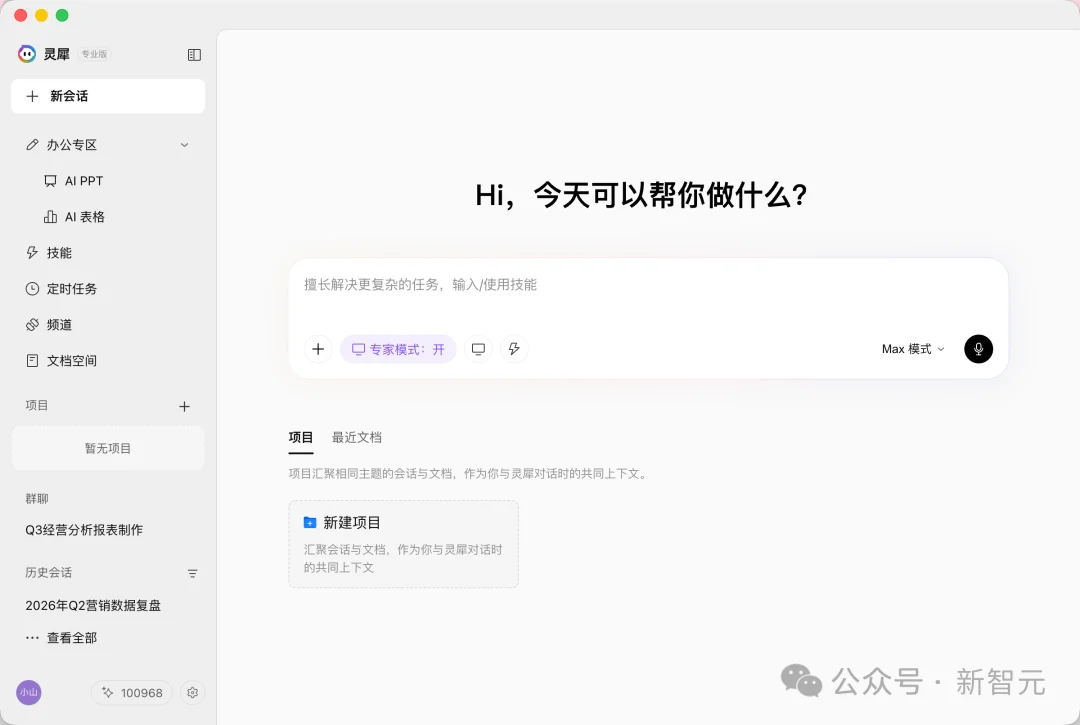The width and height of the screenshot is (1080, 725).
Task: Click the AI 表格 chart icon
Action: (50, 217)
